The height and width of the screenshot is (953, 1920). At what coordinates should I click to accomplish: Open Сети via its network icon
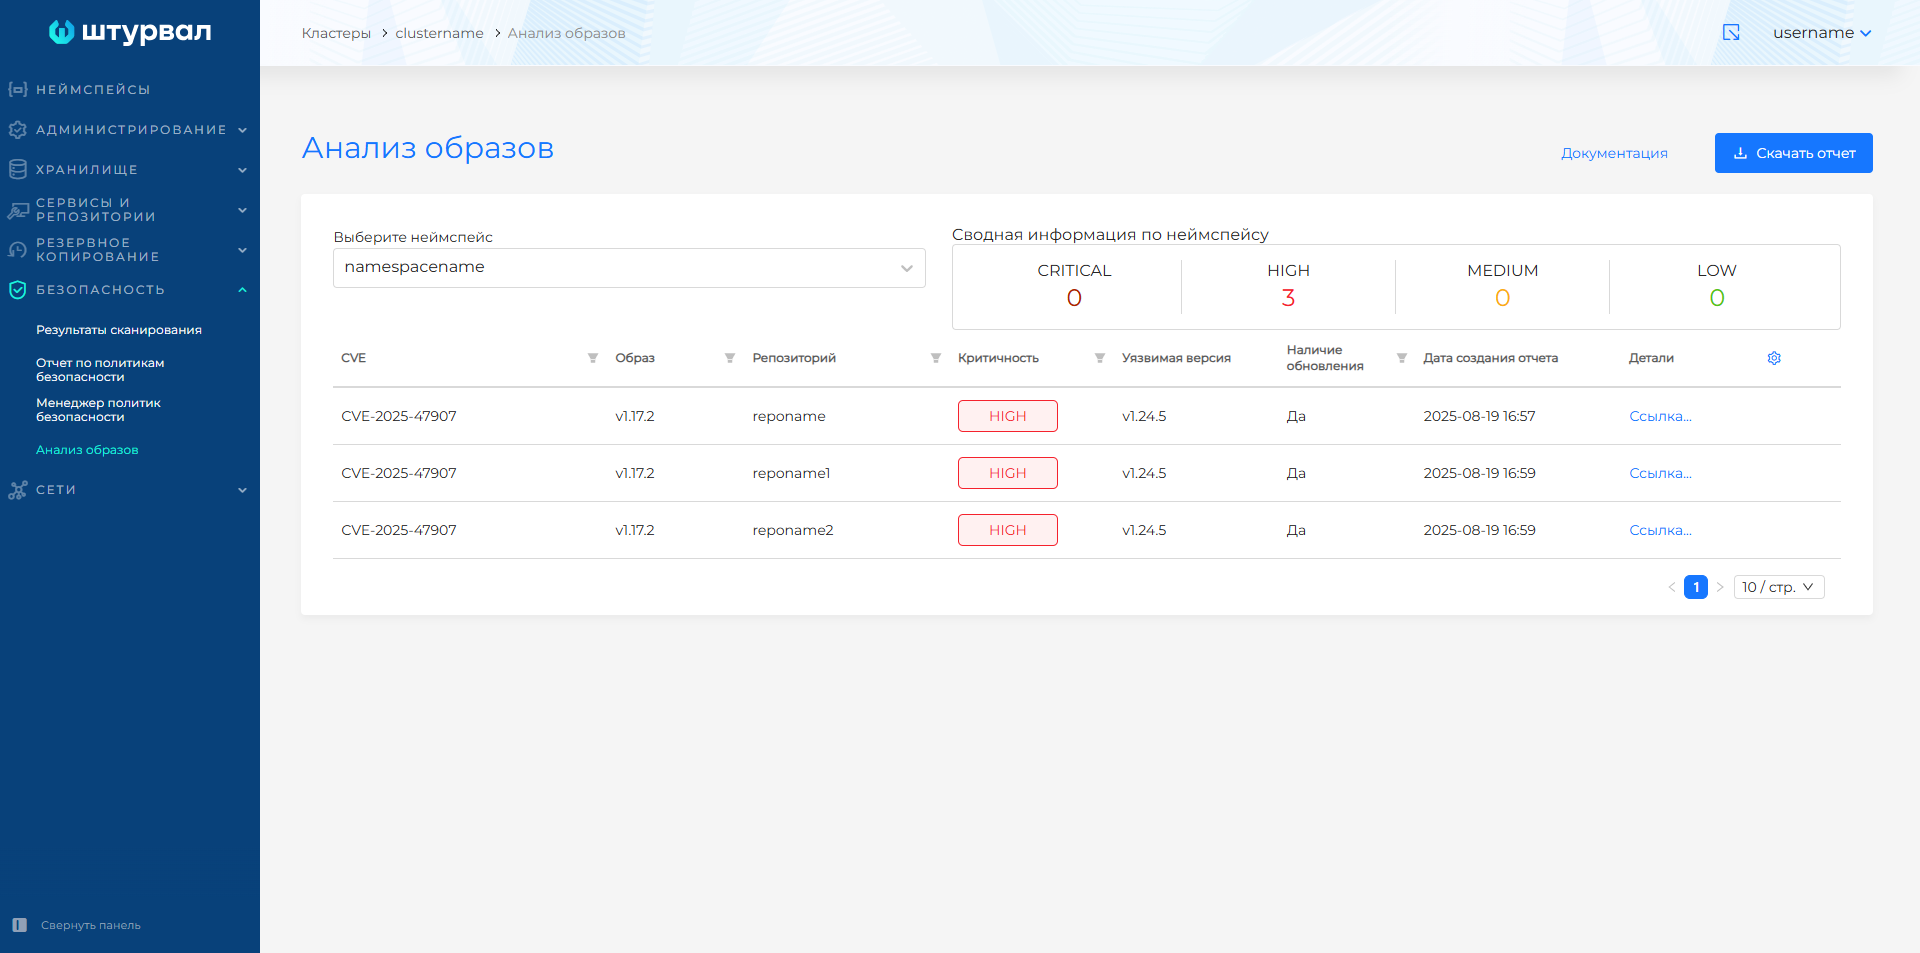click(x=16, y=489)
